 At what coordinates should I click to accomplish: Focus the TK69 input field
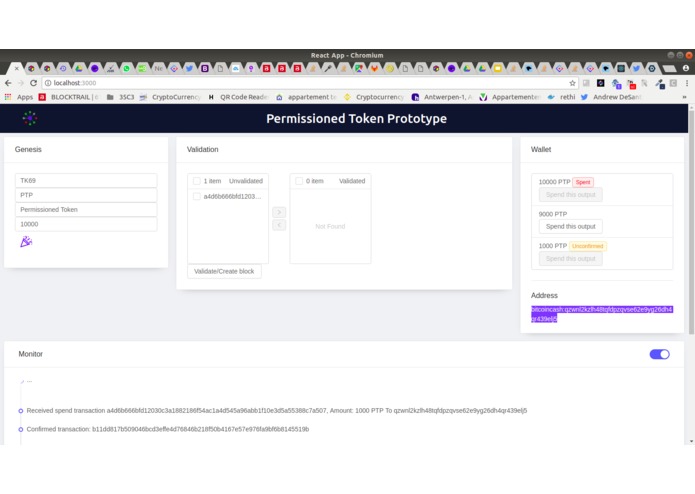click(86, 180)
